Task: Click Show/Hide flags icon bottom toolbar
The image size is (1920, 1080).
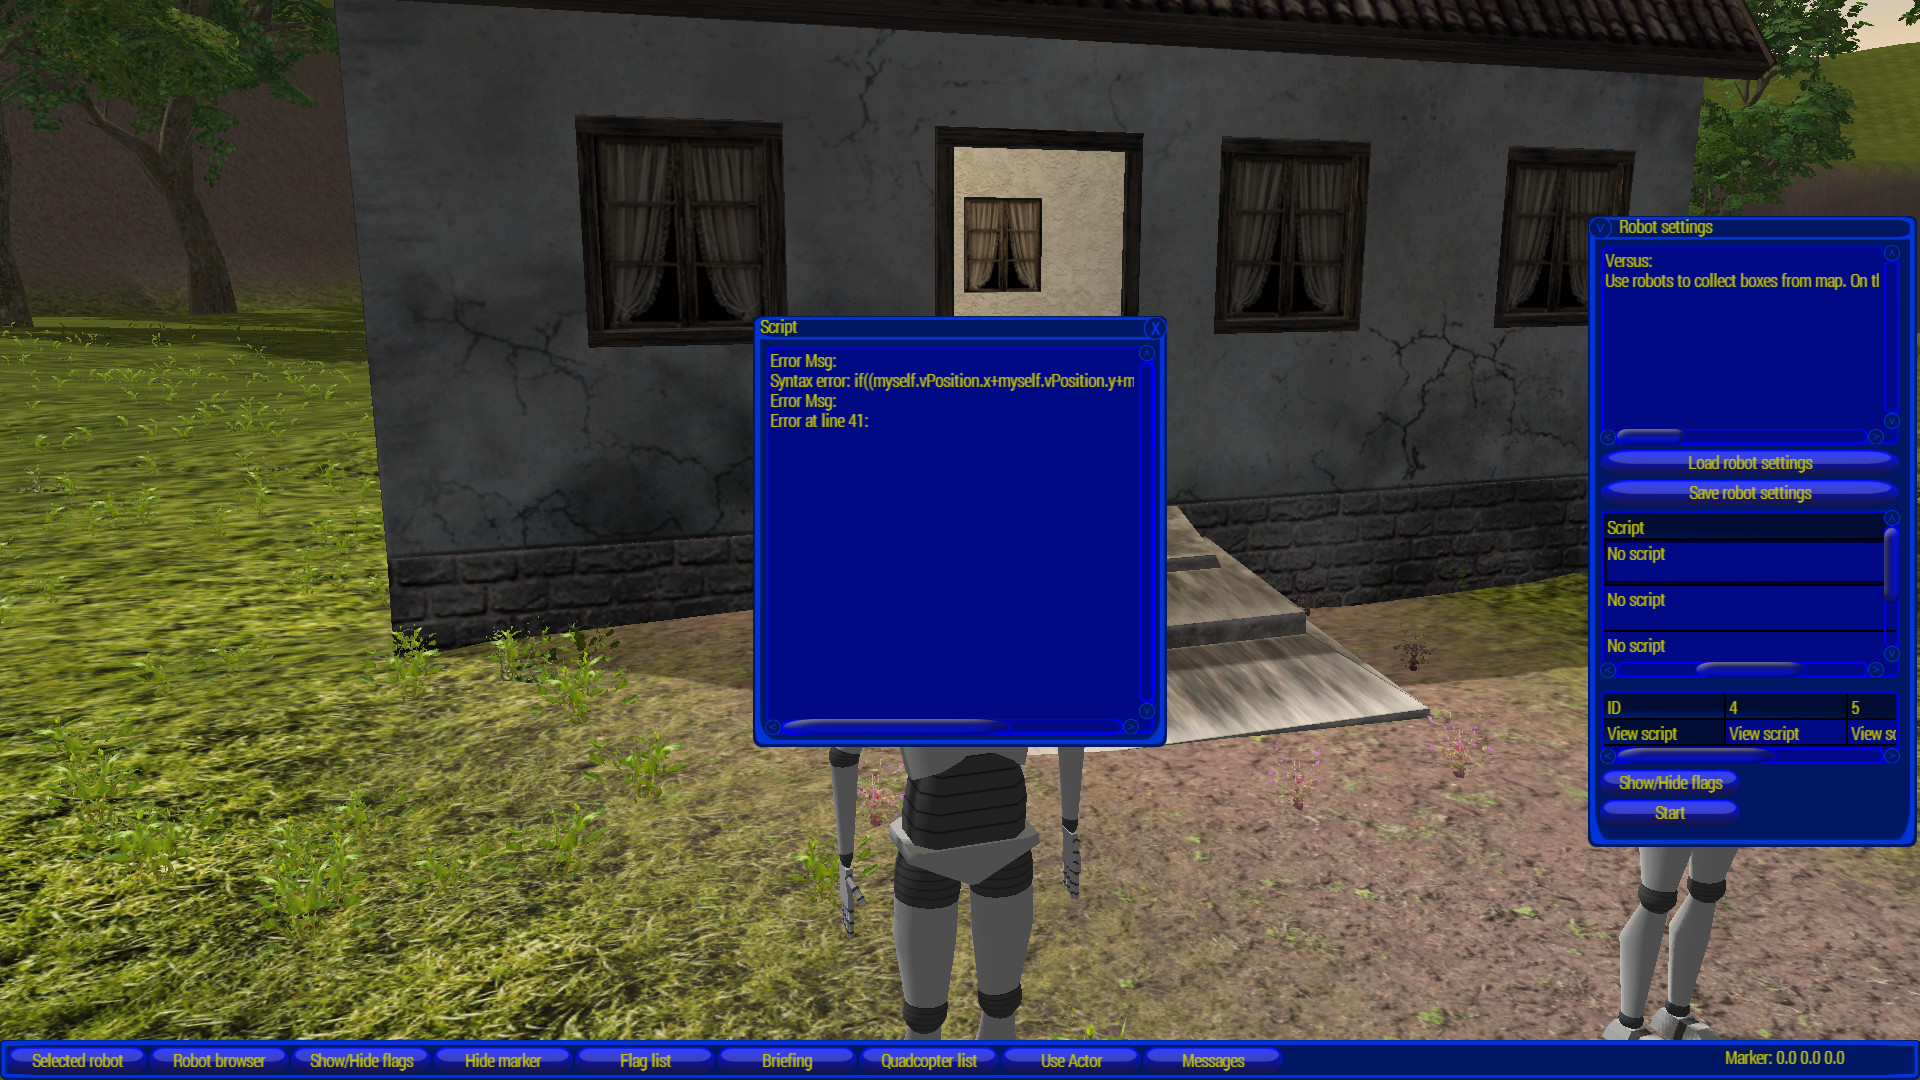Action: [360, 1059]
